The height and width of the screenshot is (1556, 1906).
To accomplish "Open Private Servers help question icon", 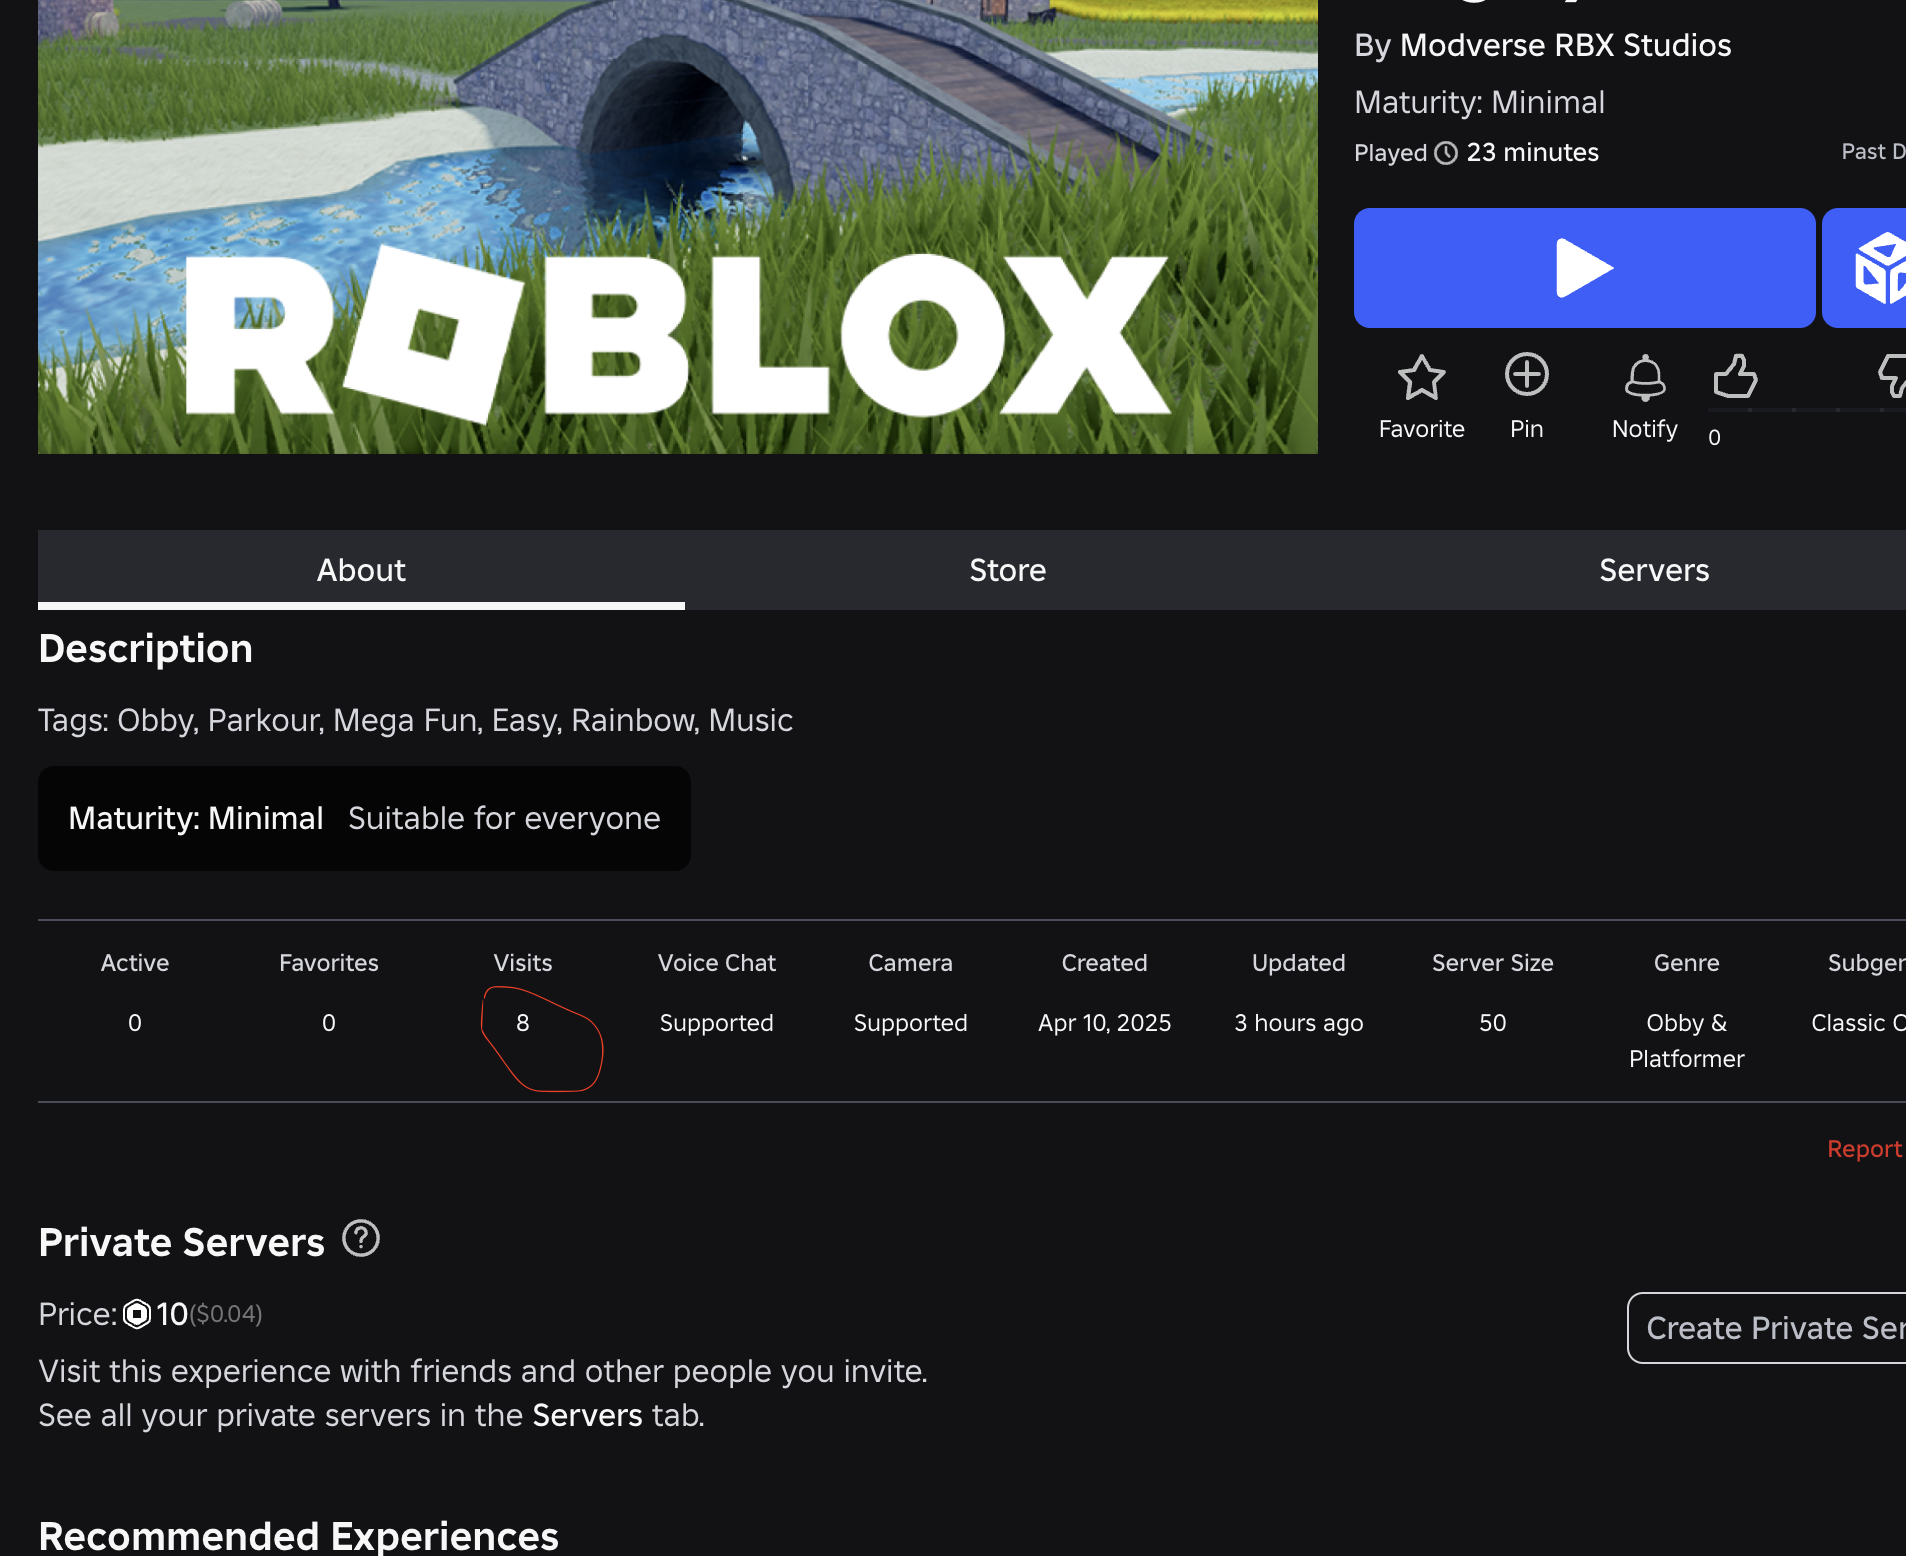I will (x=361, y=1239).
